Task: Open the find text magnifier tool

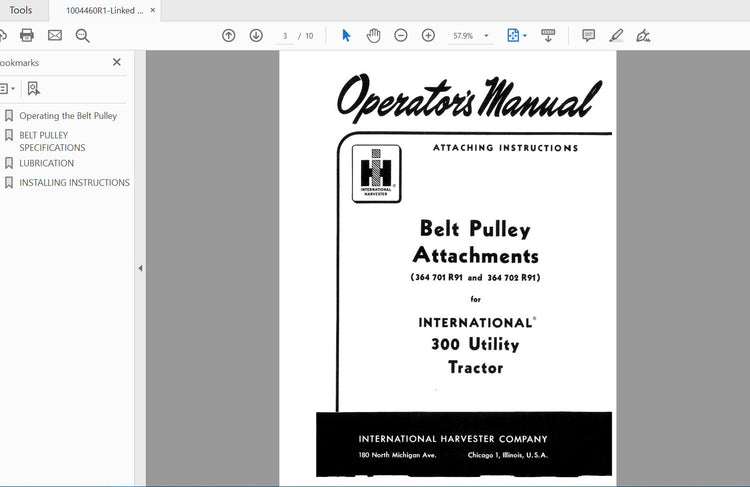Action: 82,36
